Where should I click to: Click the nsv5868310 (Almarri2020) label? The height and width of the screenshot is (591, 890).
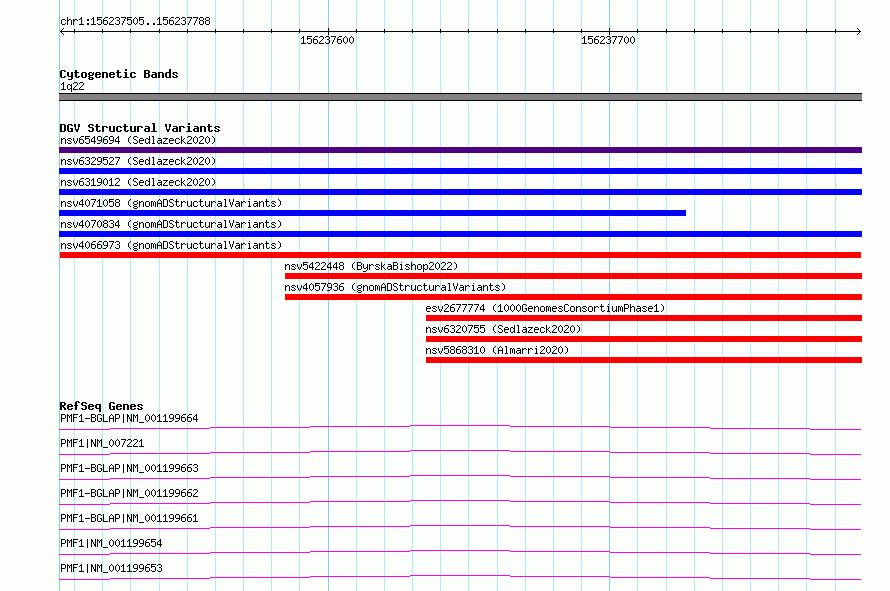[497, 350]
